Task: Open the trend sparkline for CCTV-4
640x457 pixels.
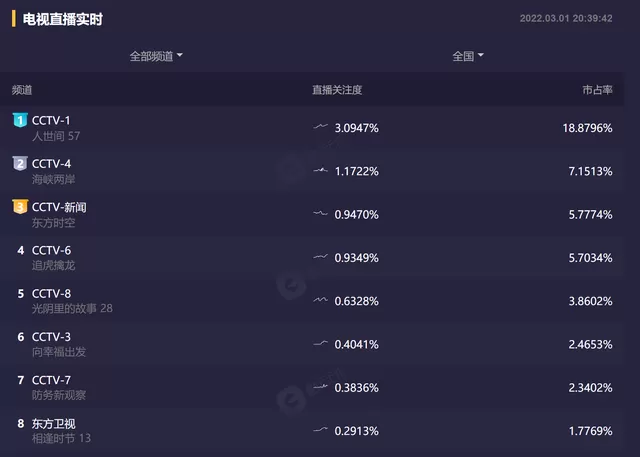Action: [x=321, y=170]
